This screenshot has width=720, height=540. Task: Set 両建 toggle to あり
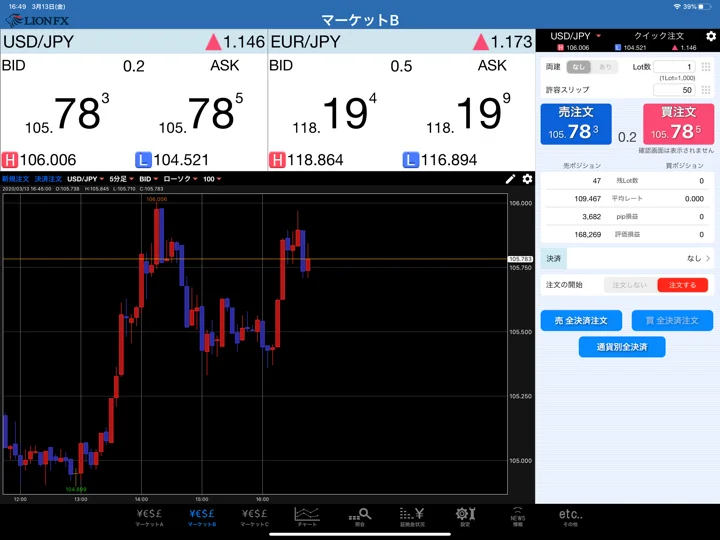(605, 67)
